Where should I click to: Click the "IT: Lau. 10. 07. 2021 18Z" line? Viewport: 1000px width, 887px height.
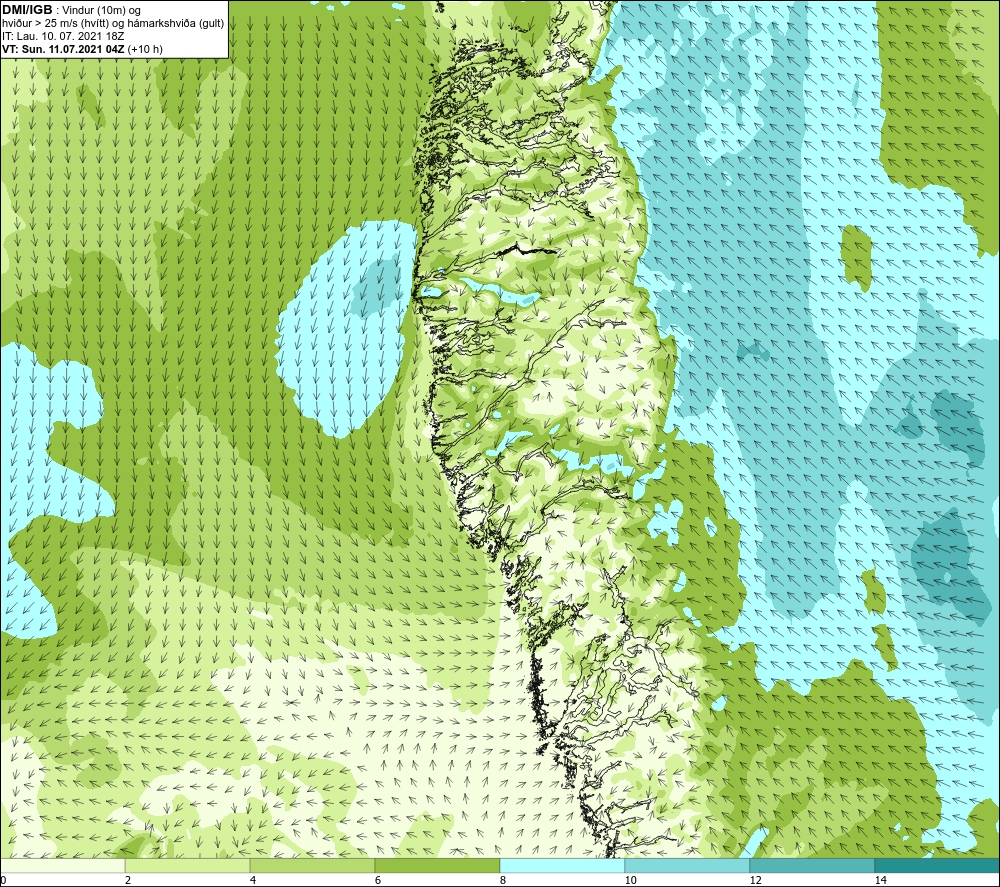63,36
